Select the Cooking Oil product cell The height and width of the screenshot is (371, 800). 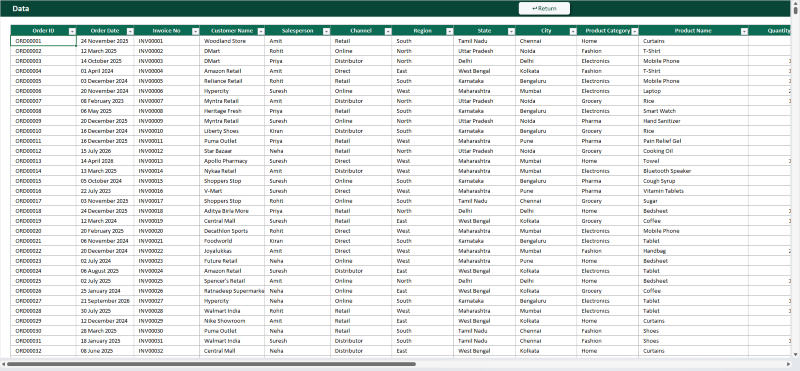[x=694, y=151]
